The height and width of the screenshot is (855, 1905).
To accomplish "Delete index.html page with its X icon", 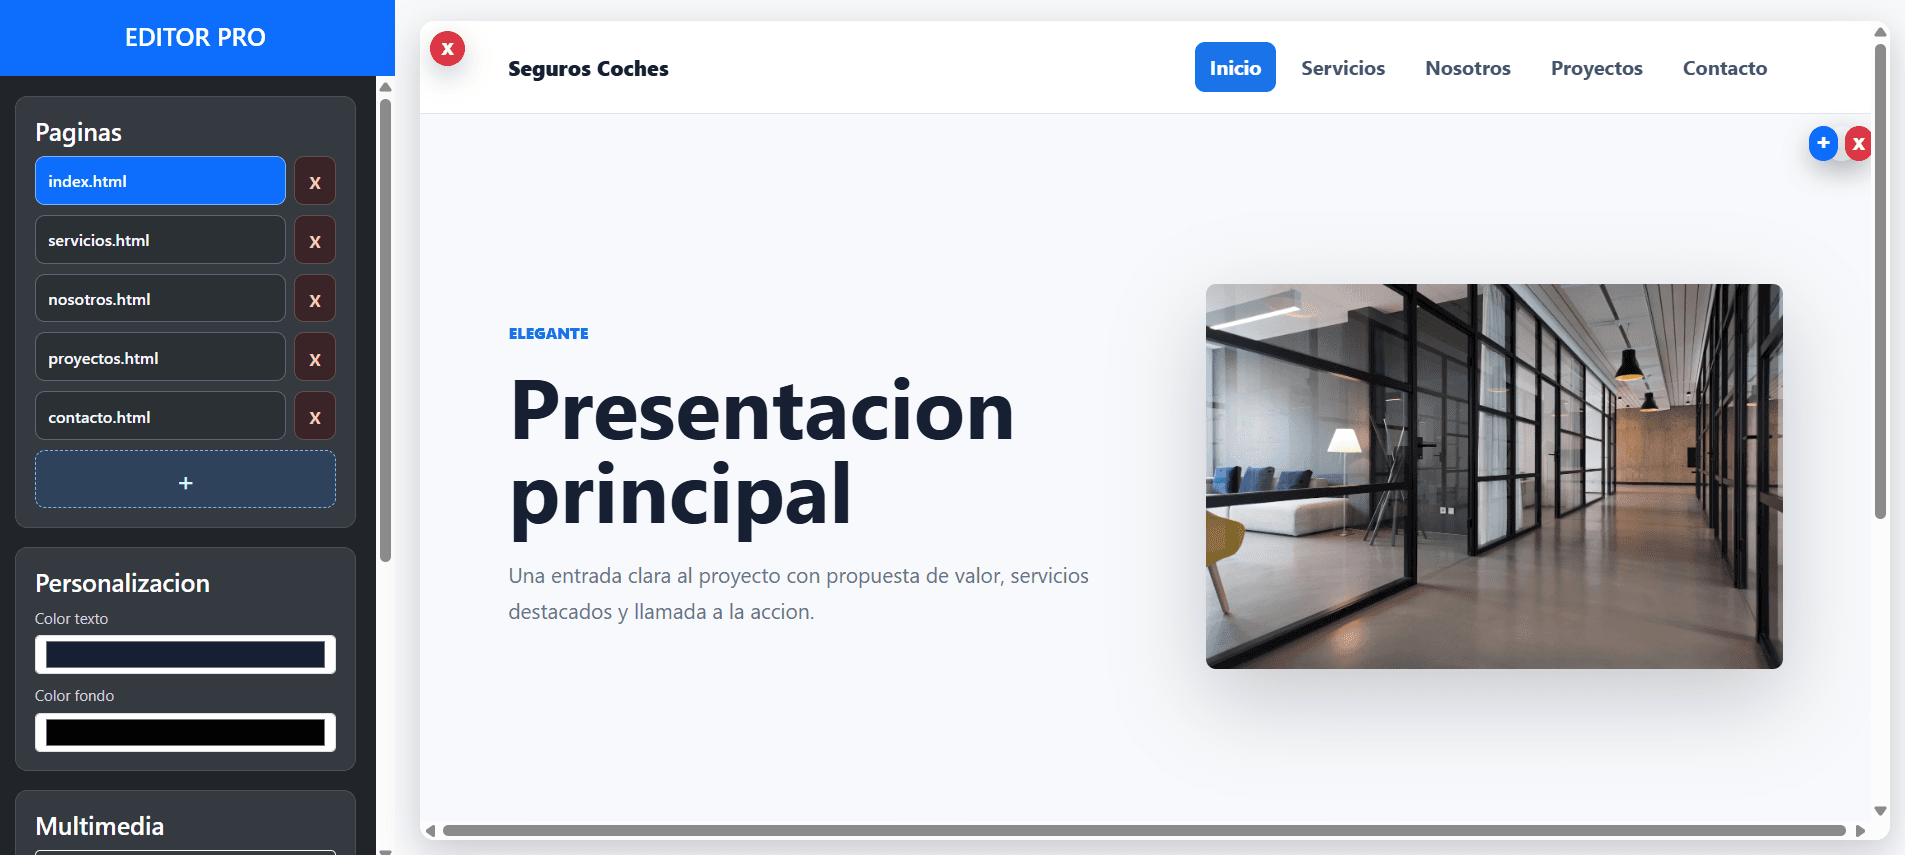I will [315, 181].
